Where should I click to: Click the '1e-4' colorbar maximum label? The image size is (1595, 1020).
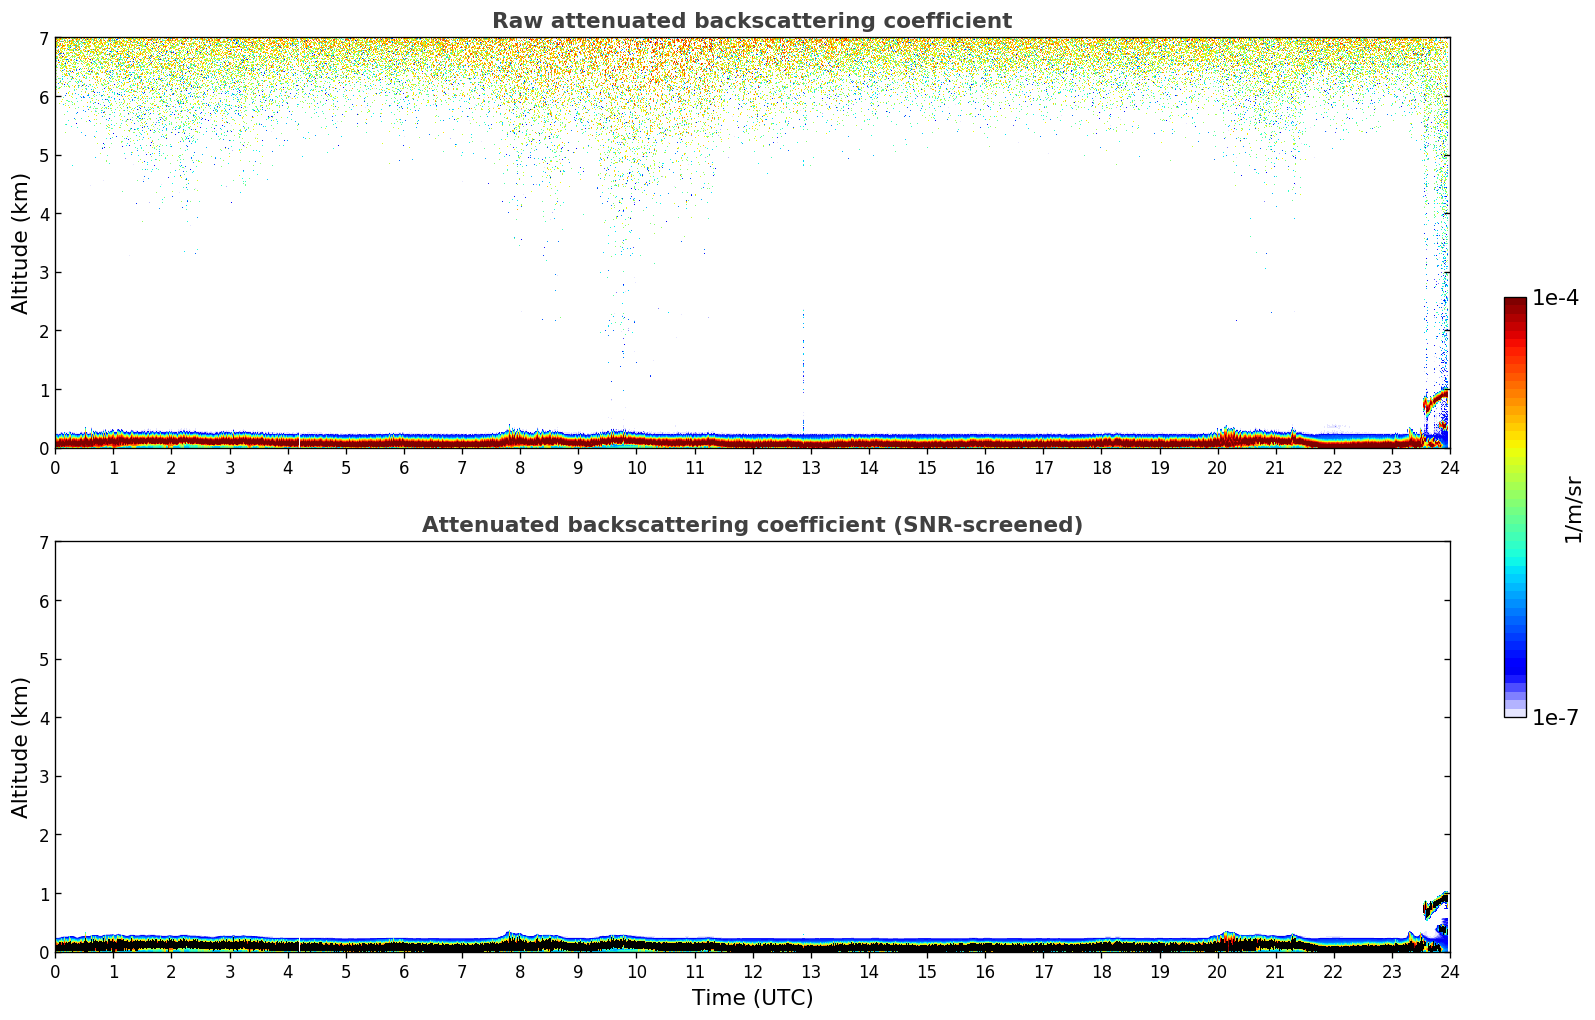1555,298
